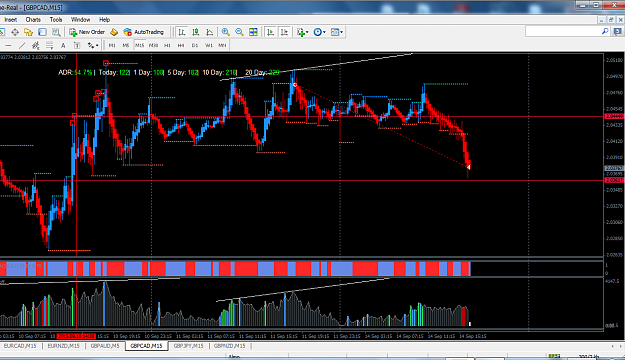Tile chart windows with the grid icon
The width and height of the screenshot is (625, 360).
[x=253, y=32]
